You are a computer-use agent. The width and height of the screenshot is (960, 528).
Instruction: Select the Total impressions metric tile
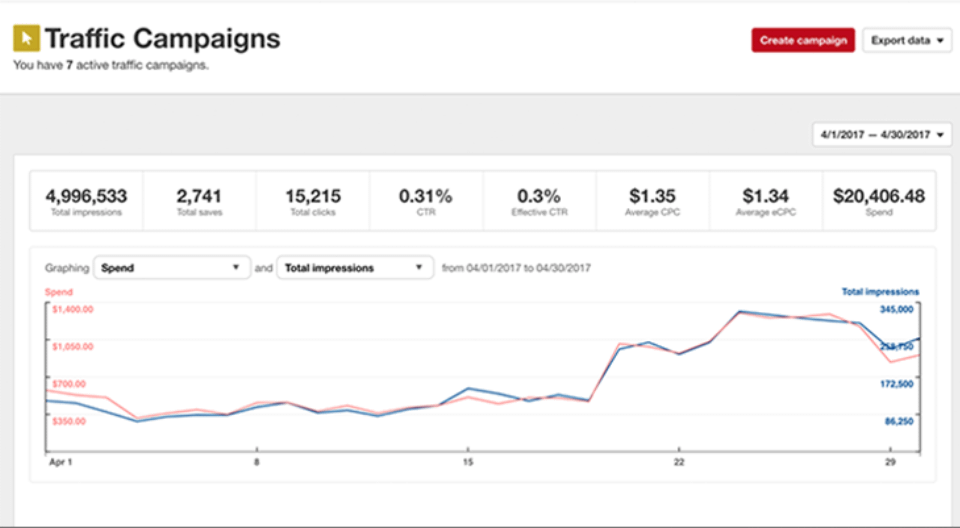(x=86, y=201)
